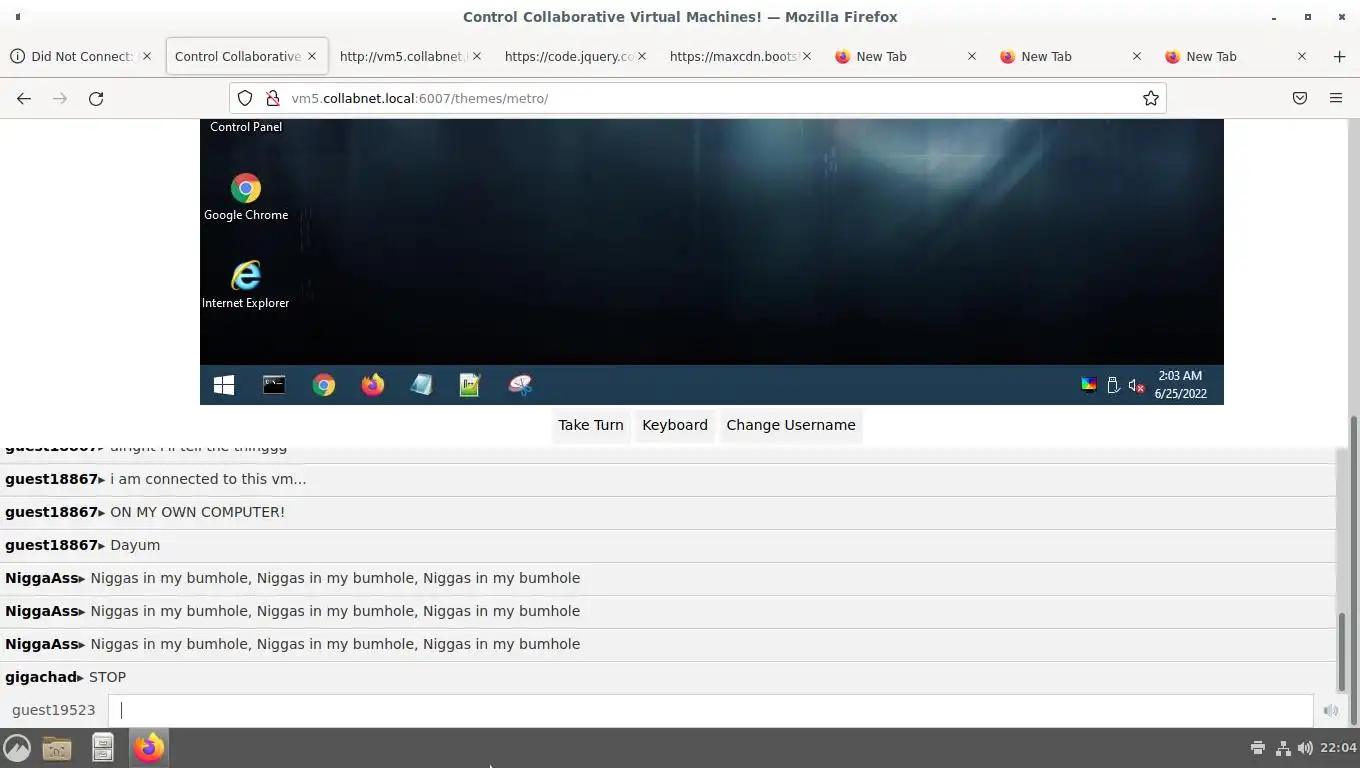The width and height of the screenshot is (1360, 768).
Task: Click the system clock showing 22:04
Action: [1338, 748]
